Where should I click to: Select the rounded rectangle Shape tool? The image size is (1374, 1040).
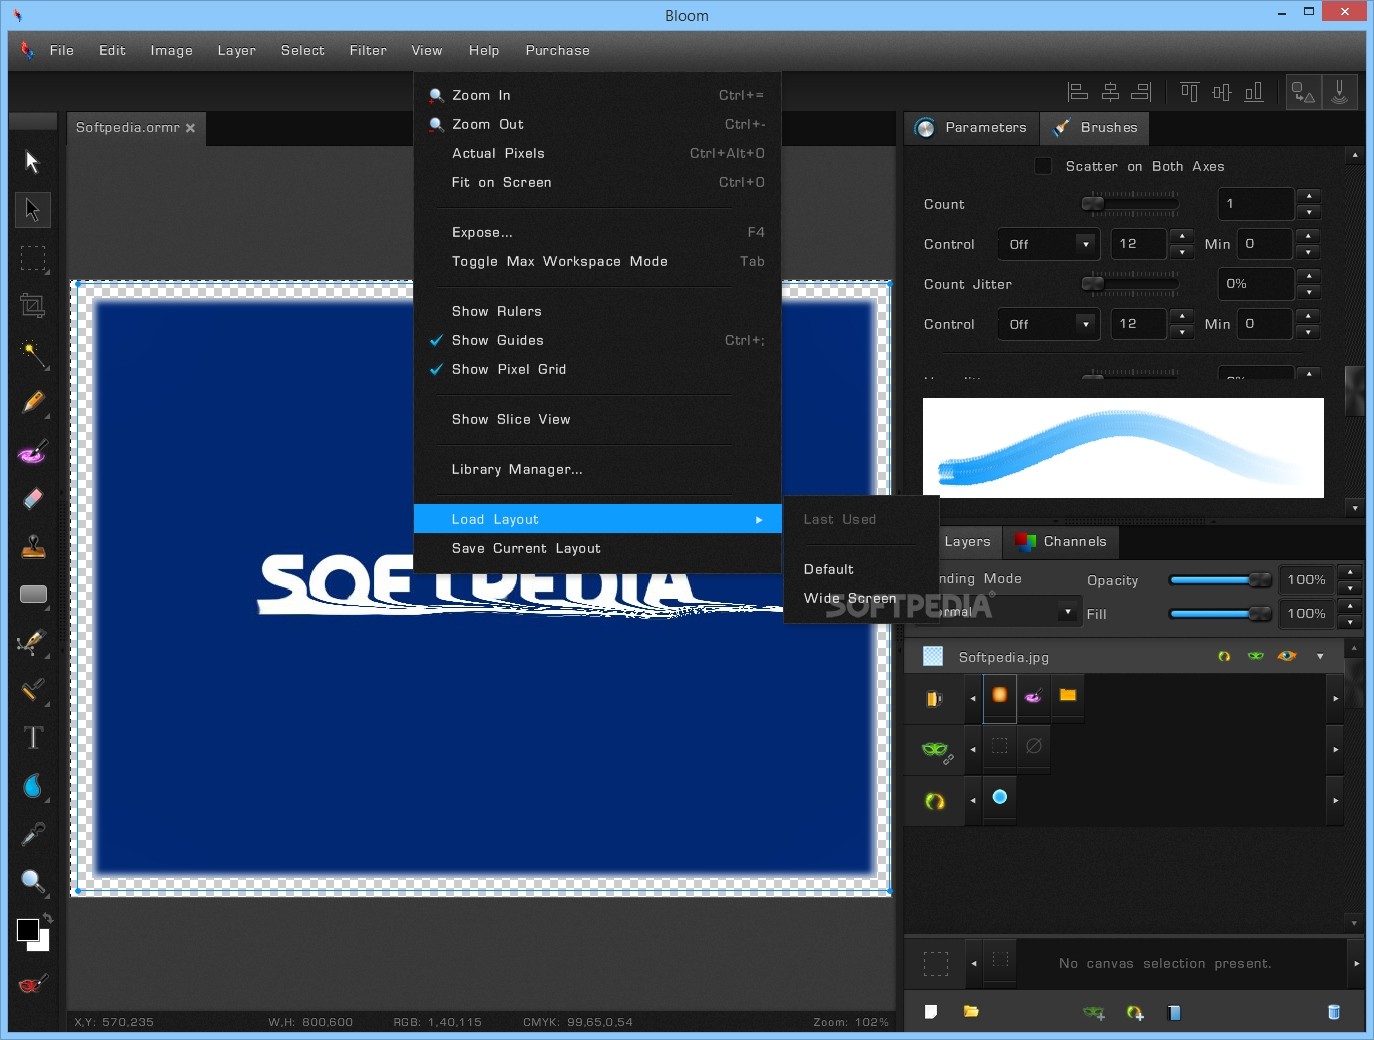(33, 594)
